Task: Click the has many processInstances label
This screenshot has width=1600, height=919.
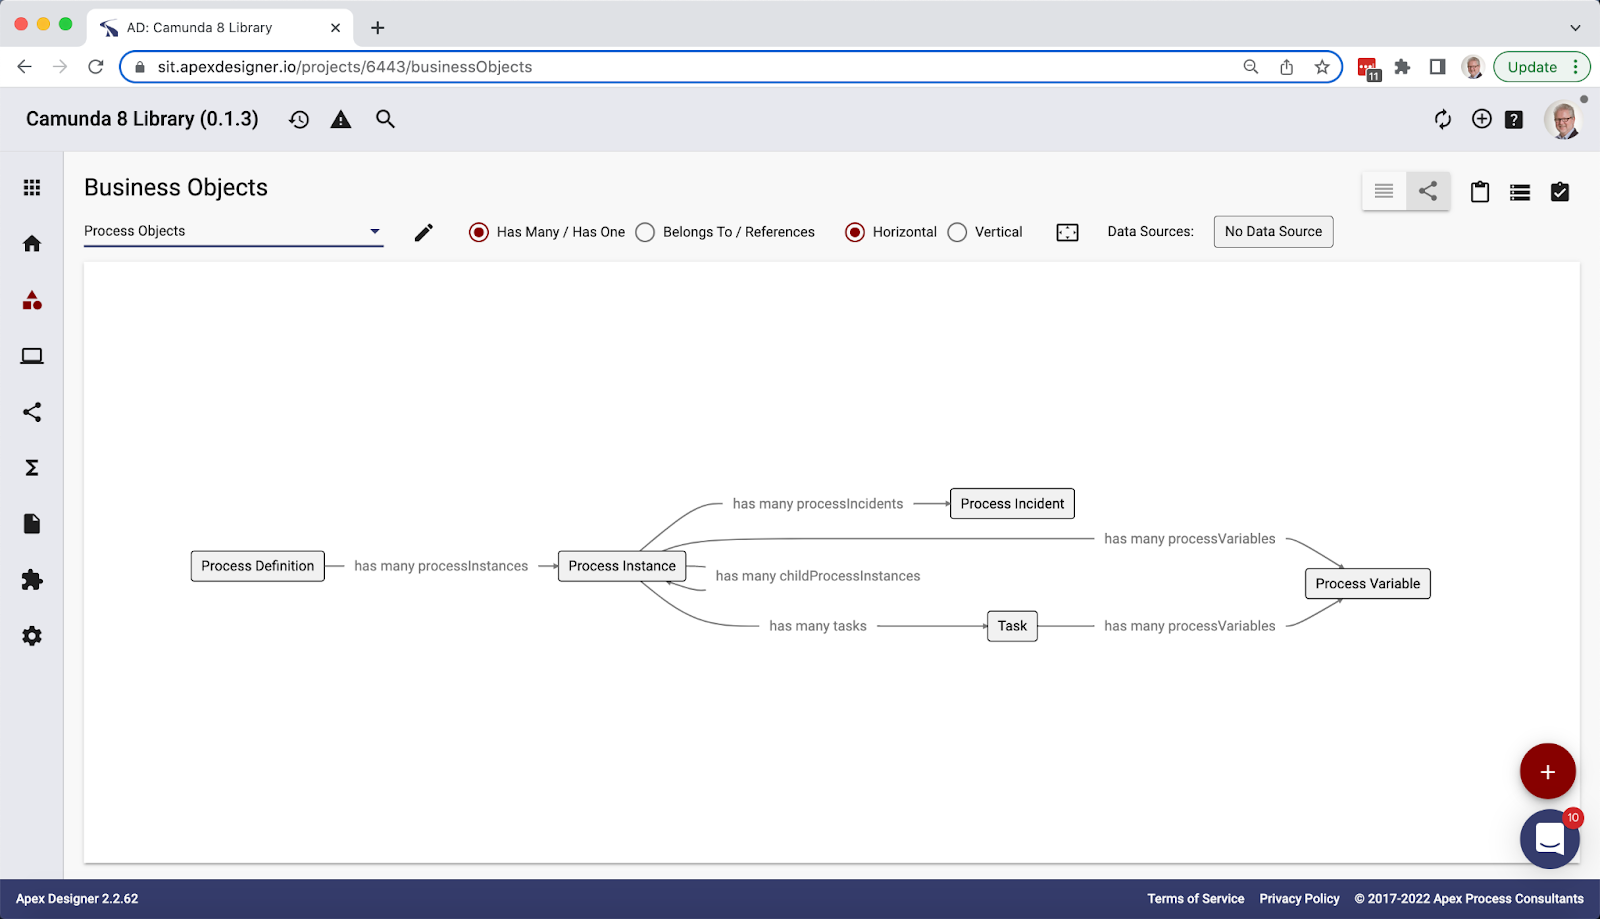Action: click(x=441, y=566)
